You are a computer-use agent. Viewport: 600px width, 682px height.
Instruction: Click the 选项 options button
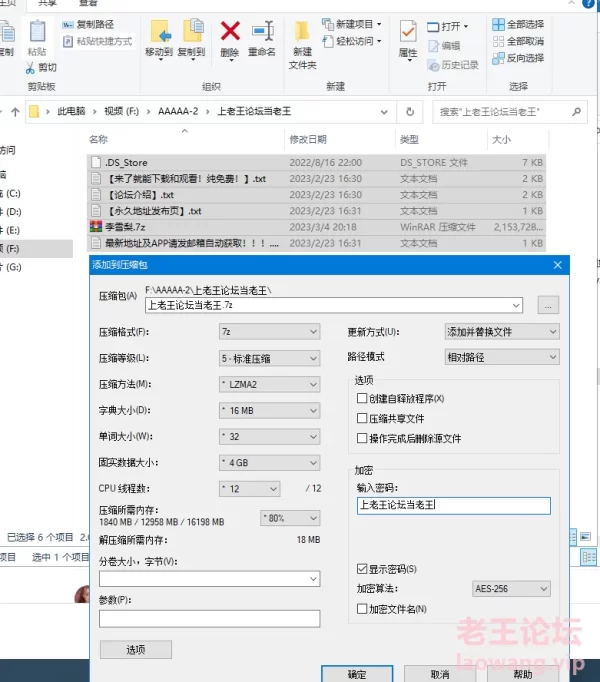pos(135,650)
